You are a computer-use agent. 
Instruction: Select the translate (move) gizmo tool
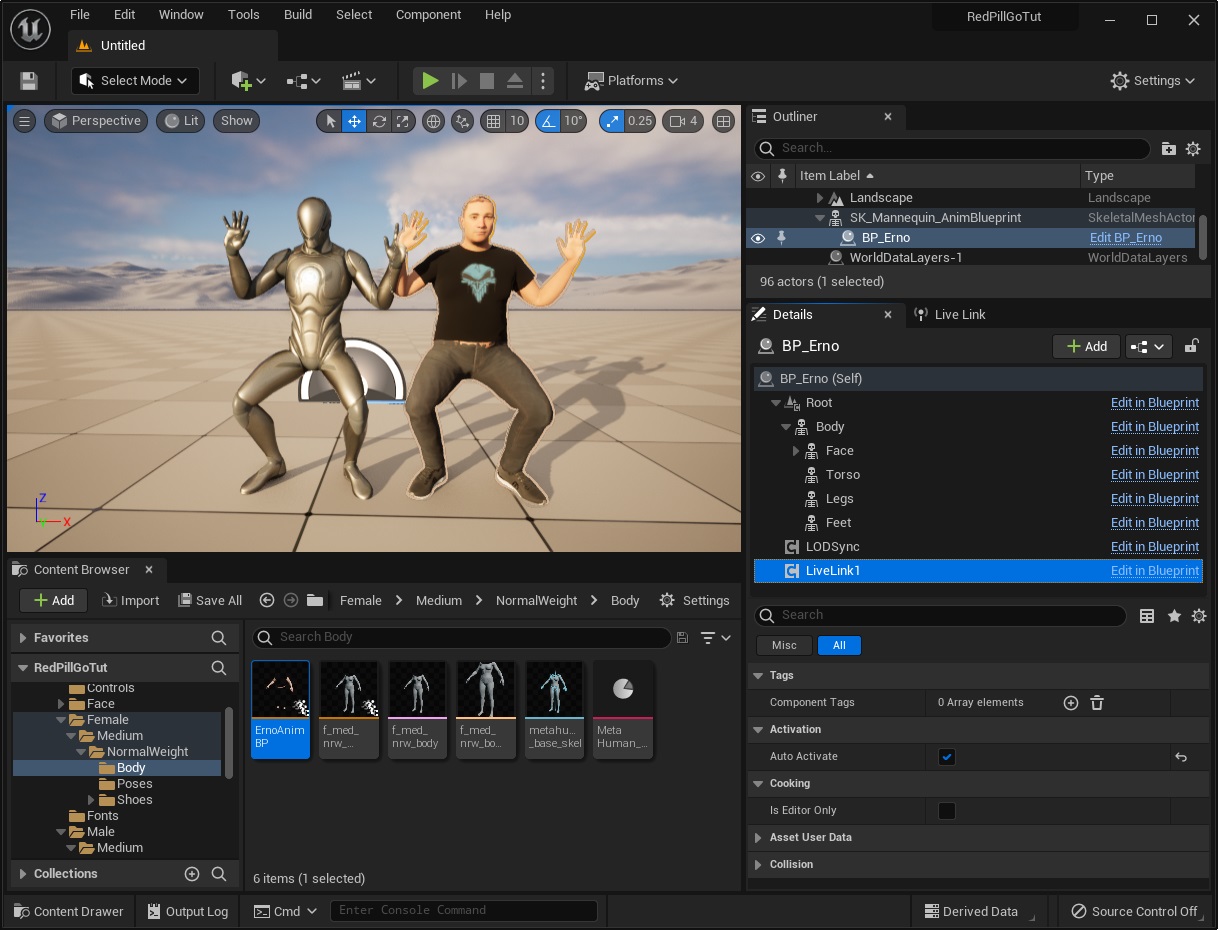(354, 121)
